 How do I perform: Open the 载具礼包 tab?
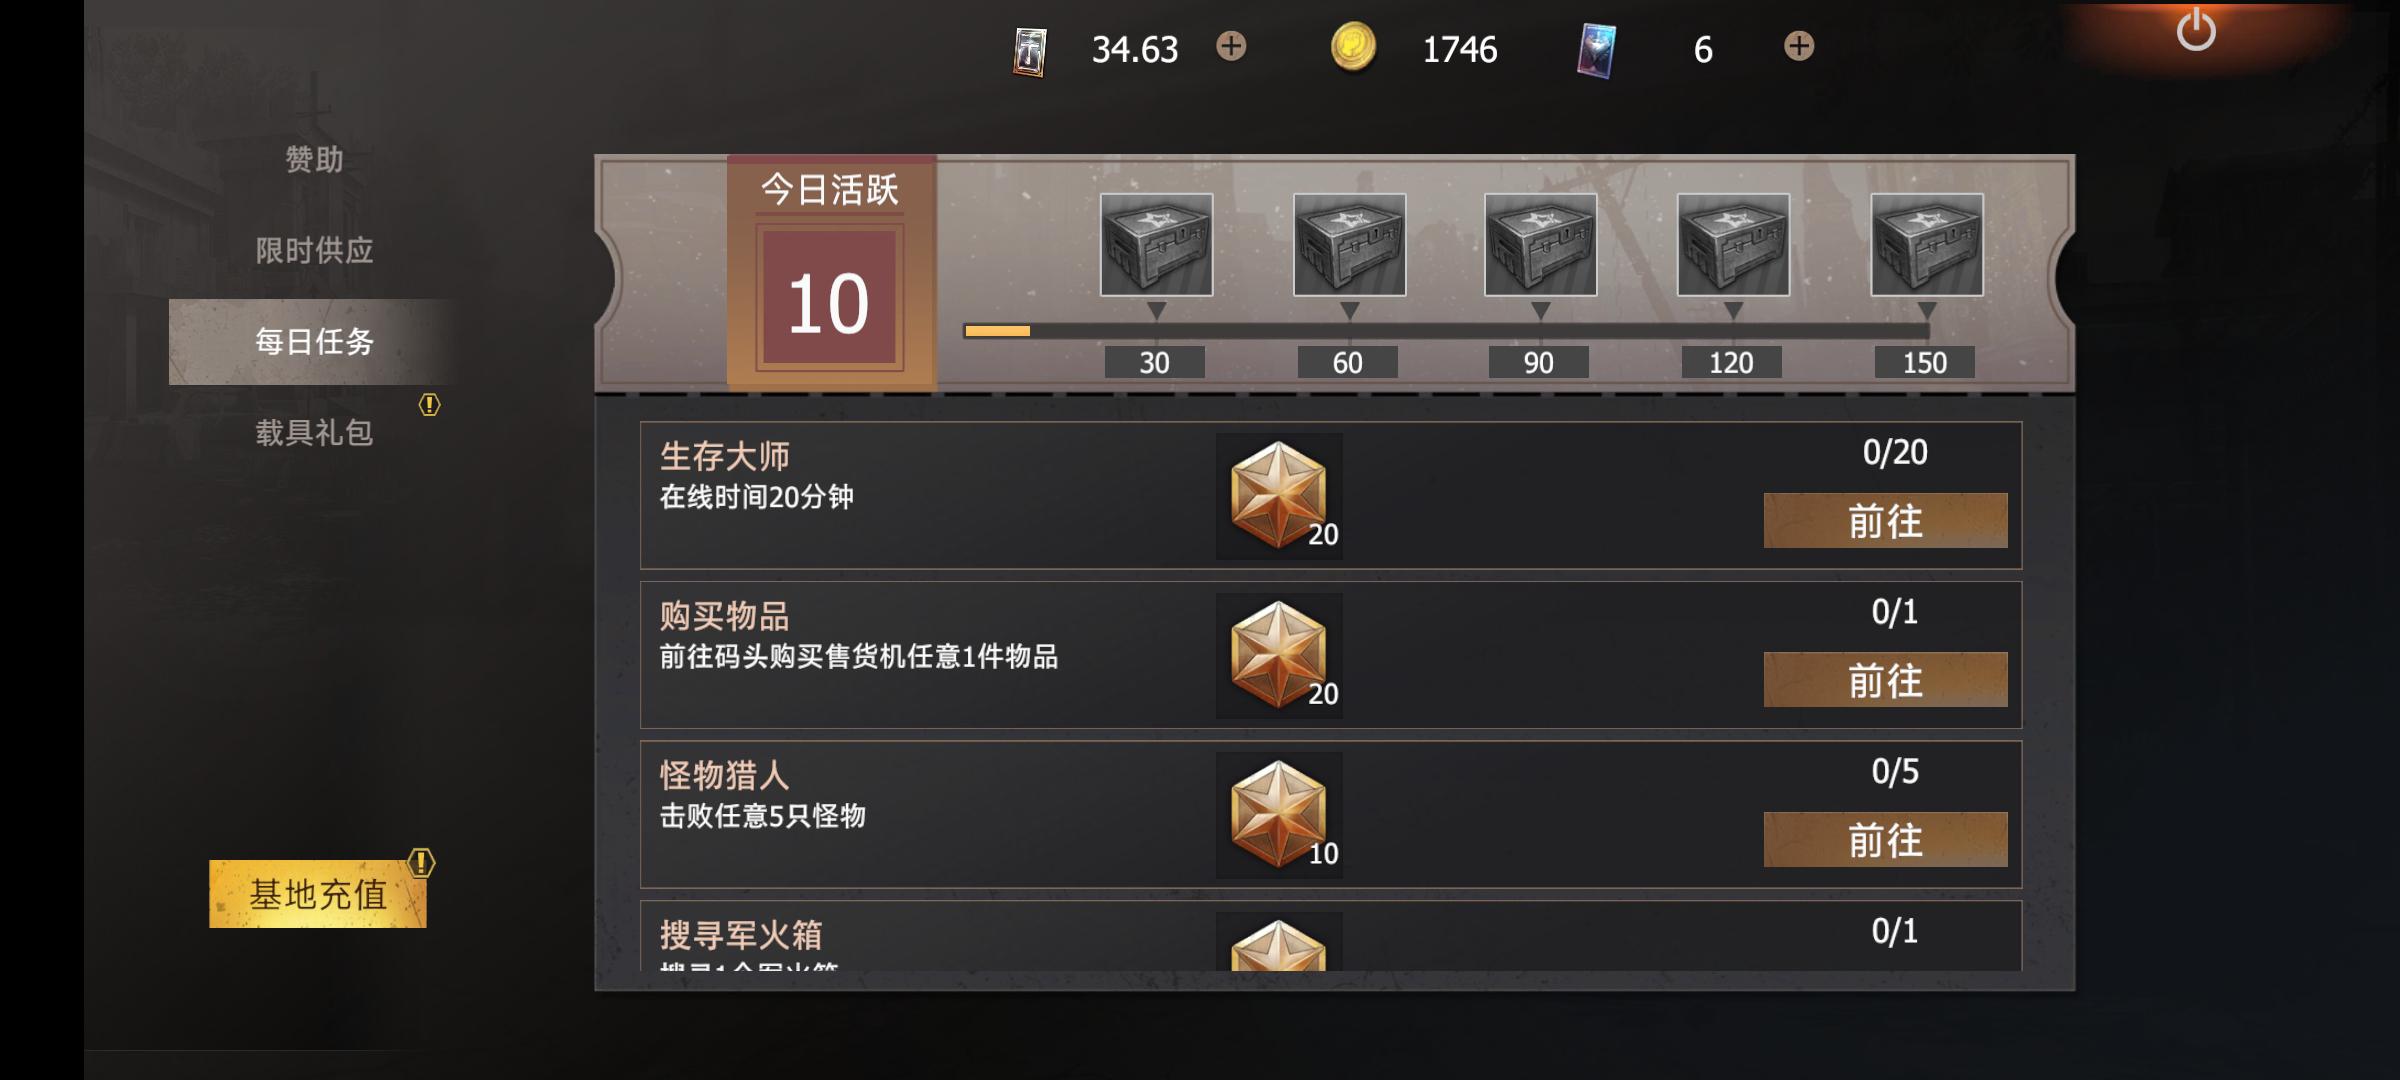coord(314,432)
